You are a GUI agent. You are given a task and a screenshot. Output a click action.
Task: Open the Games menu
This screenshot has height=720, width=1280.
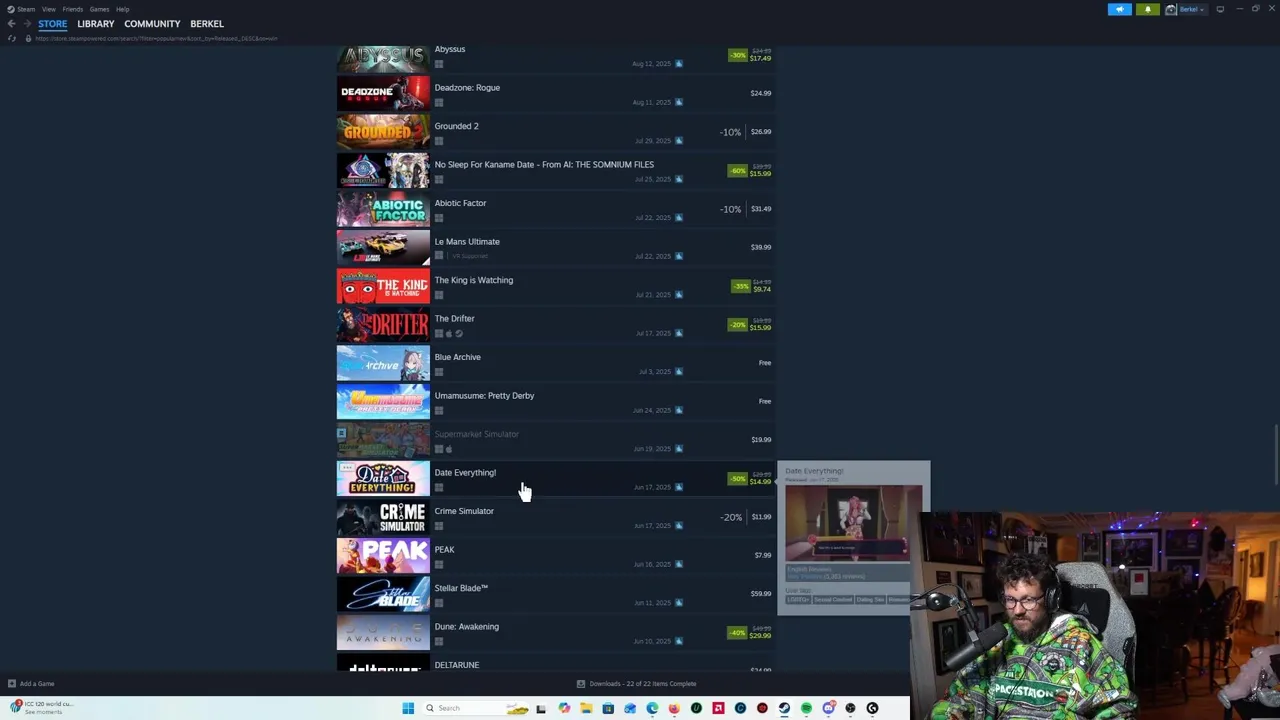[99, 9]
